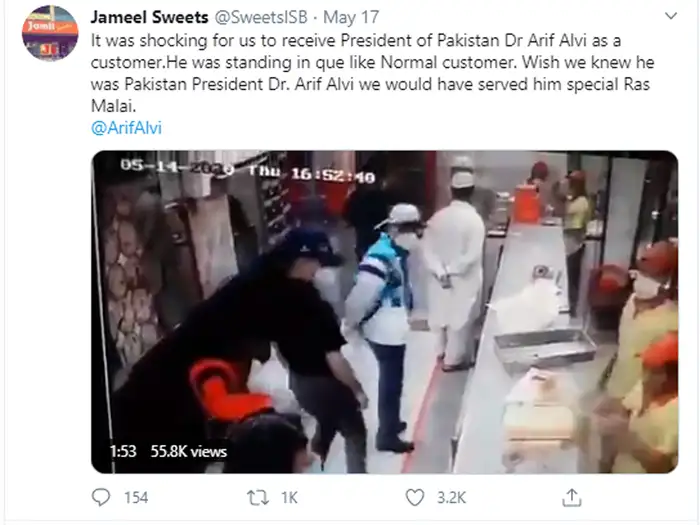The height and width of the screenshot is (525, 700).
Task: Click the reply speech bubble icon
Action: tap(101, 497)
